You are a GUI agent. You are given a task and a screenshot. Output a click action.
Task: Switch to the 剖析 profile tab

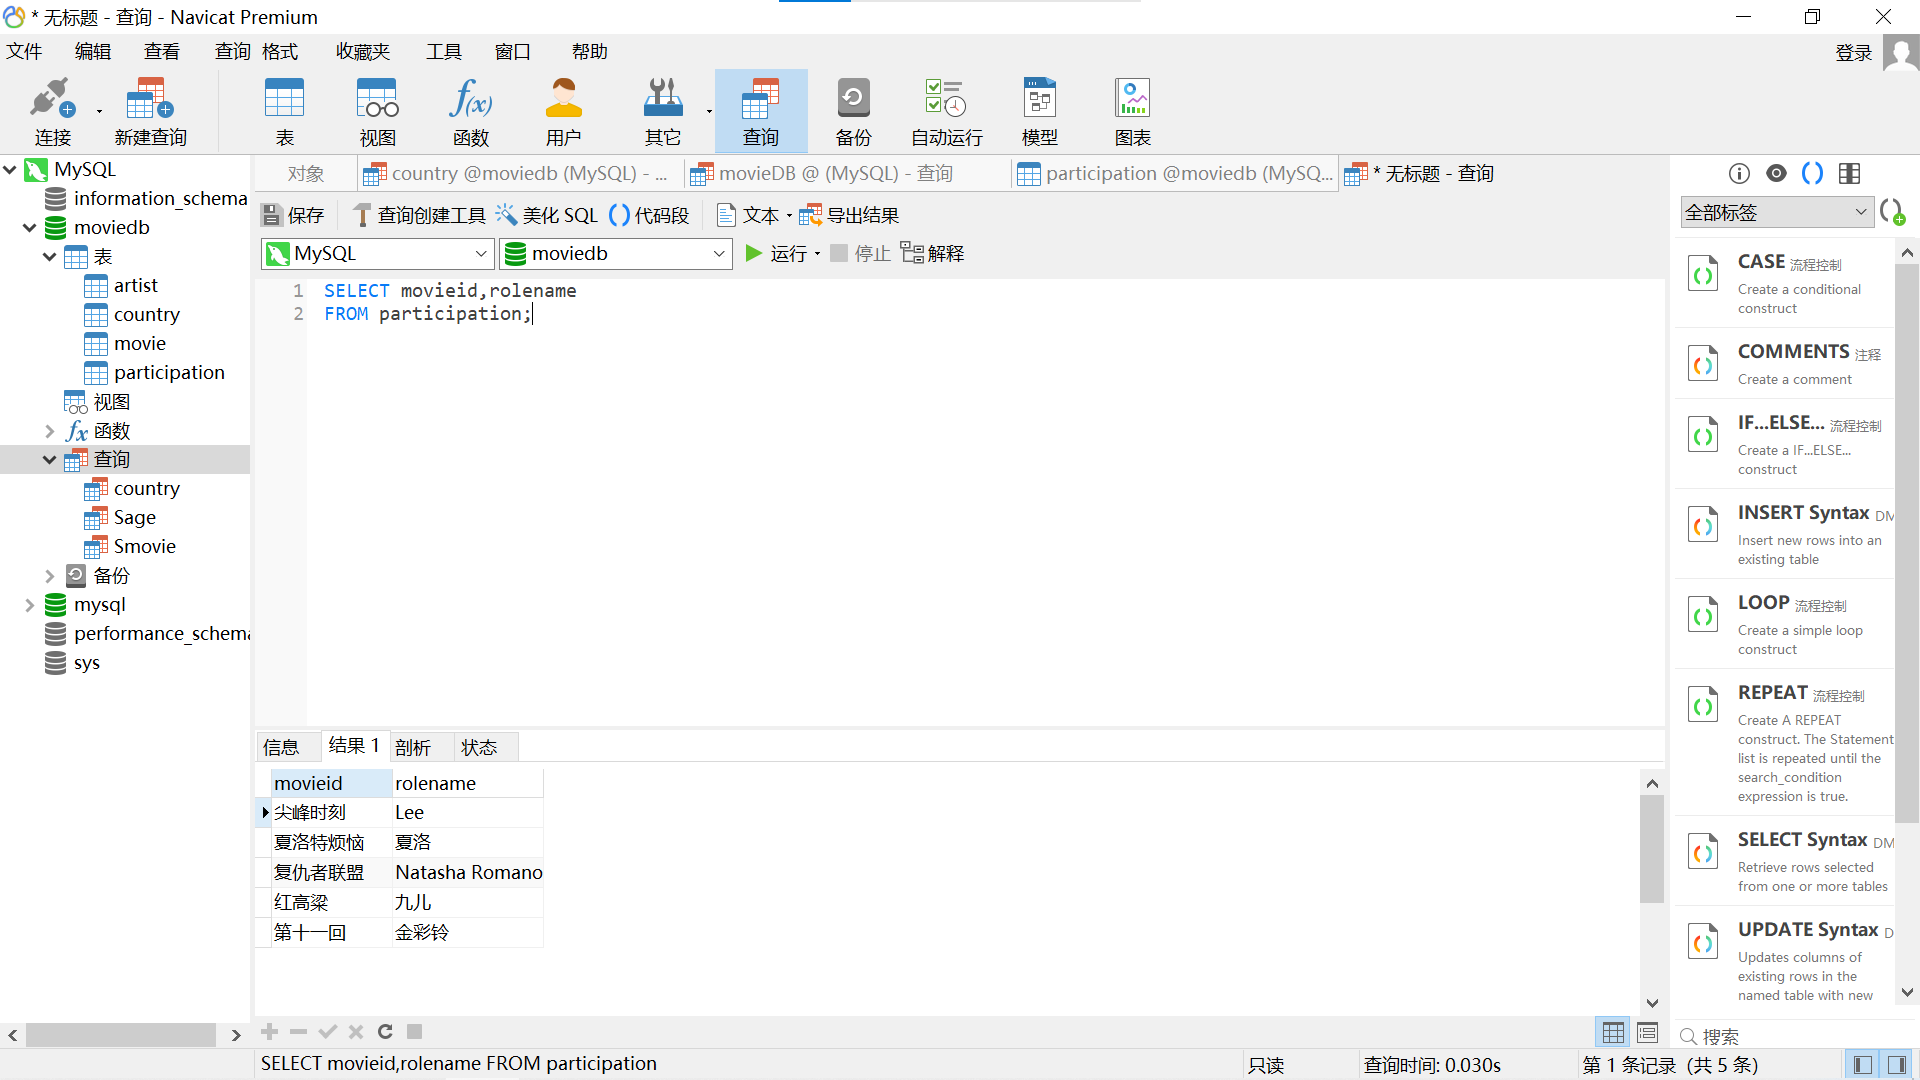pos(412,747)
